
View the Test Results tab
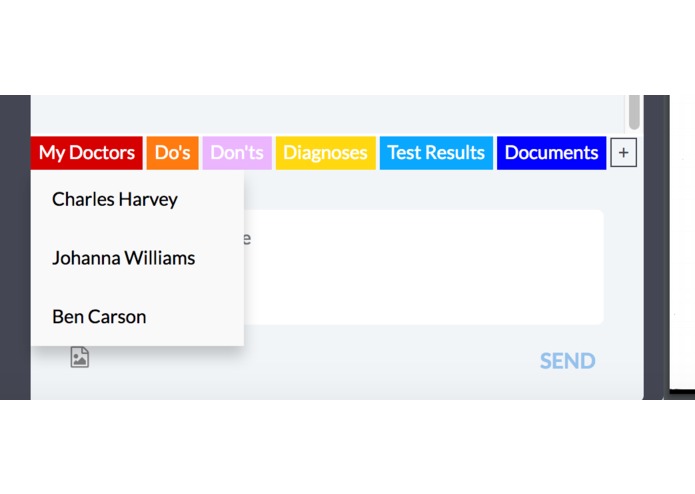tap(436, 153)
